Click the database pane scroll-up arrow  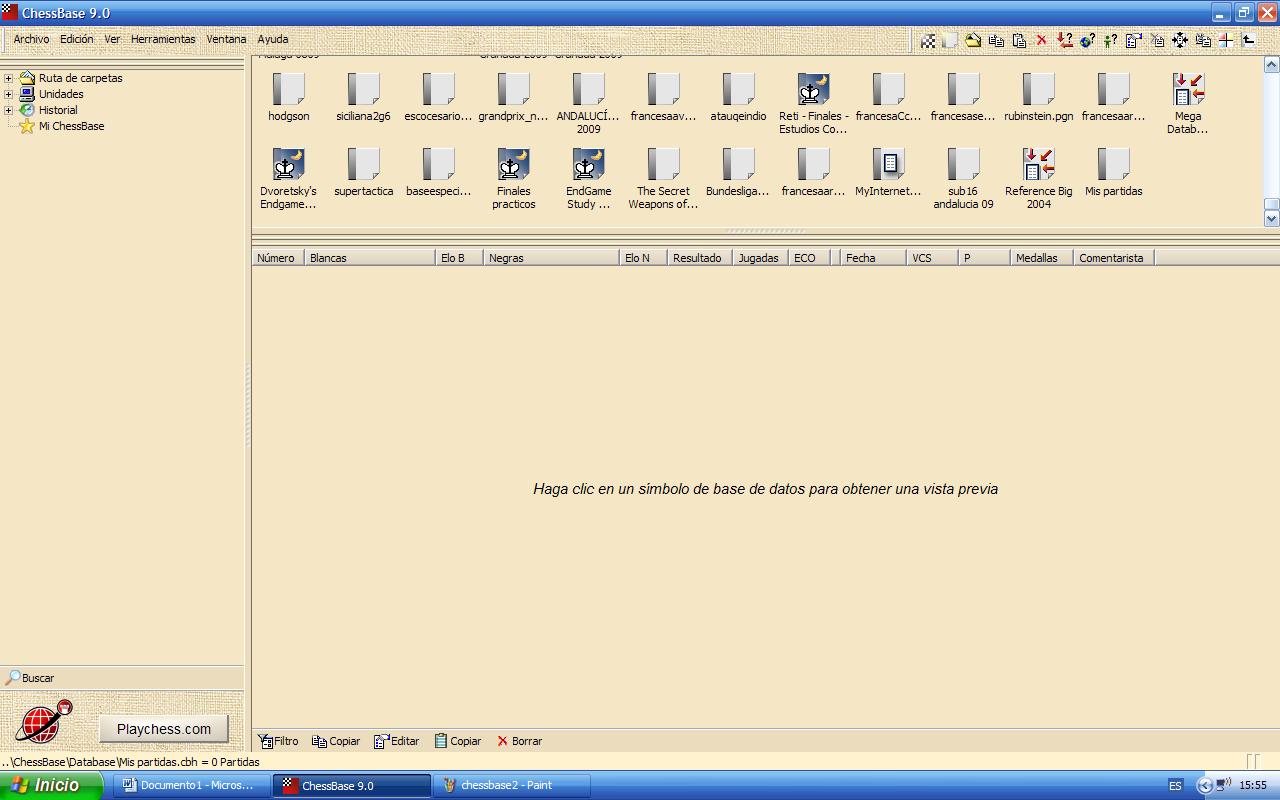(1272, 65)
